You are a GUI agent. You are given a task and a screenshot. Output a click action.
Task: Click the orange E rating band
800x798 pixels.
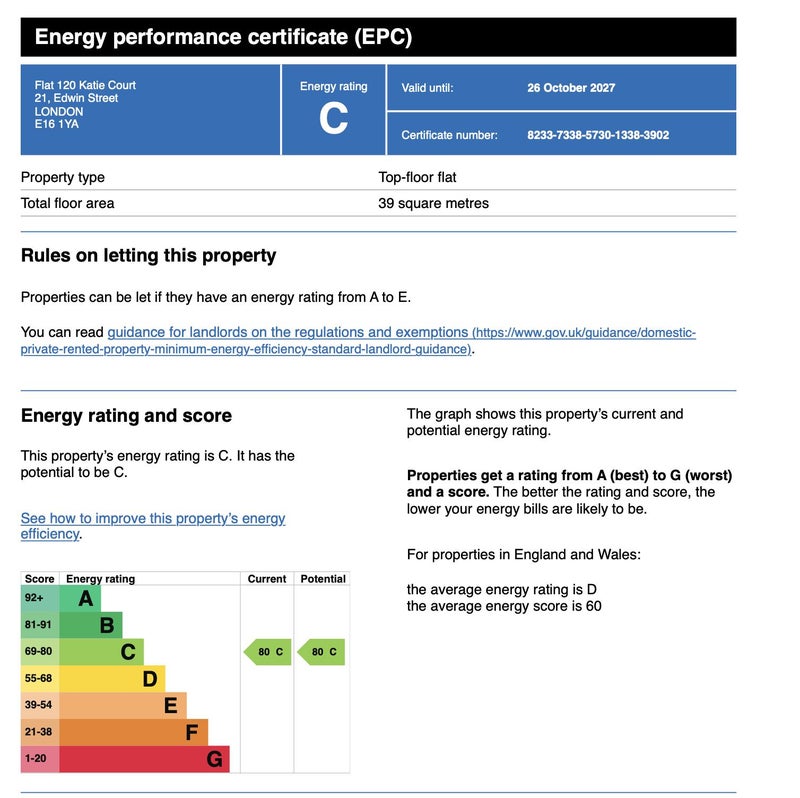pos(124,706)
